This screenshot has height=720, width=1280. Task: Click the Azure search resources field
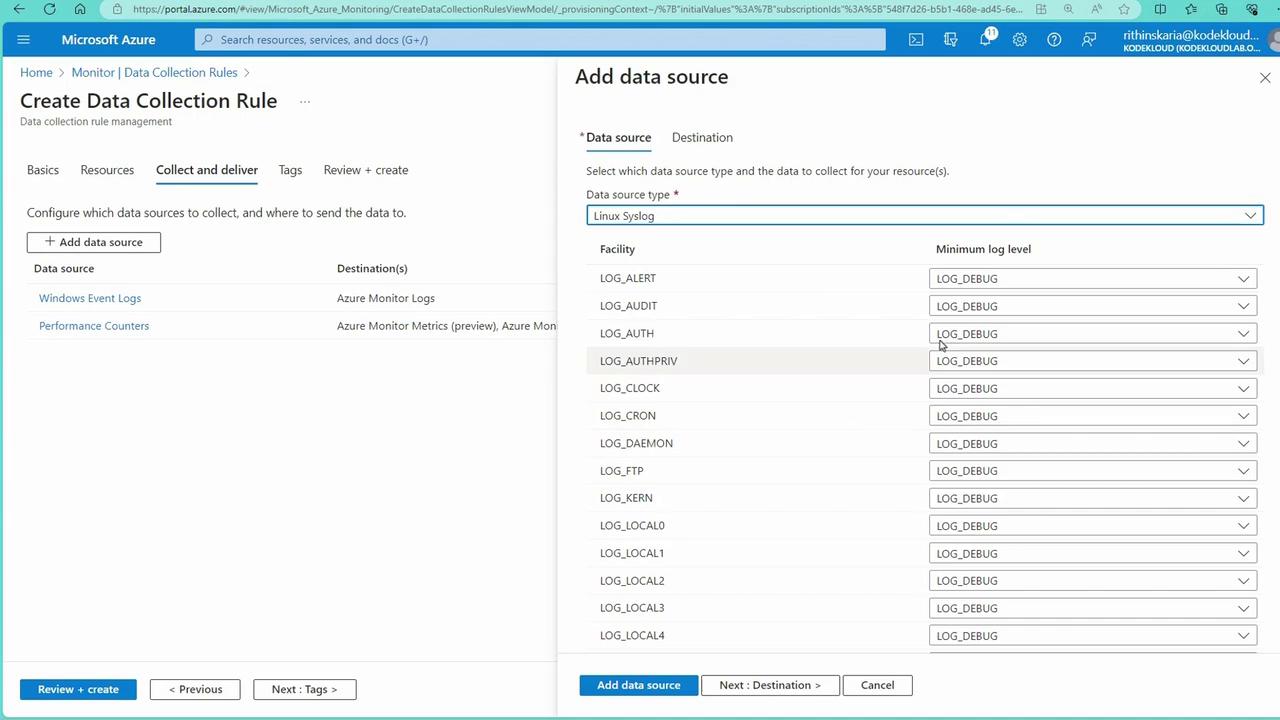[540, 40]
